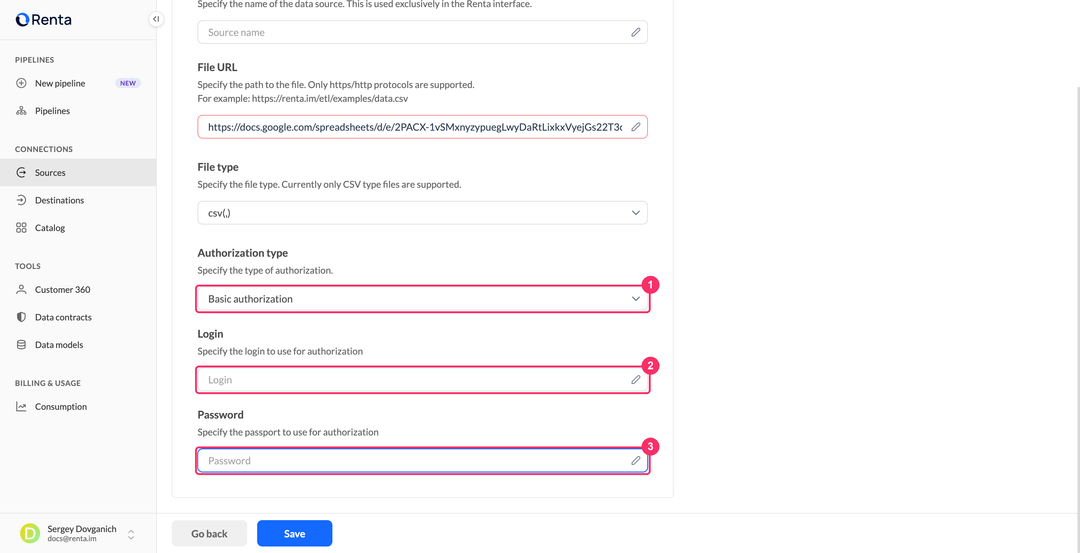Click the Consumption chart icon

pos(21,407)
